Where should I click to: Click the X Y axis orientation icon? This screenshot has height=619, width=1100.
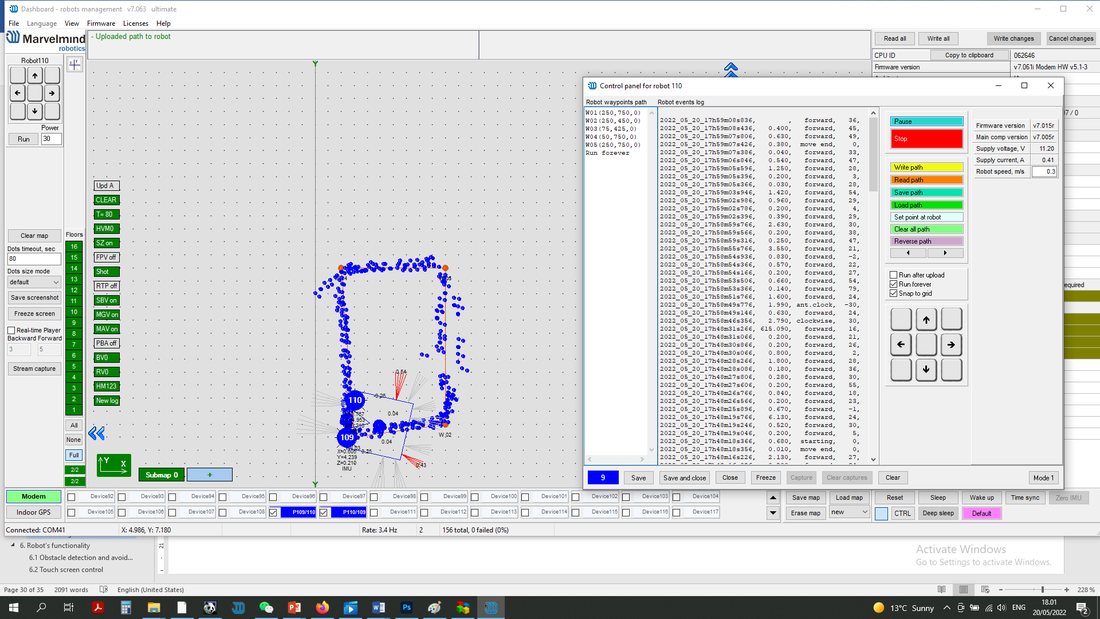click(114, 465)
